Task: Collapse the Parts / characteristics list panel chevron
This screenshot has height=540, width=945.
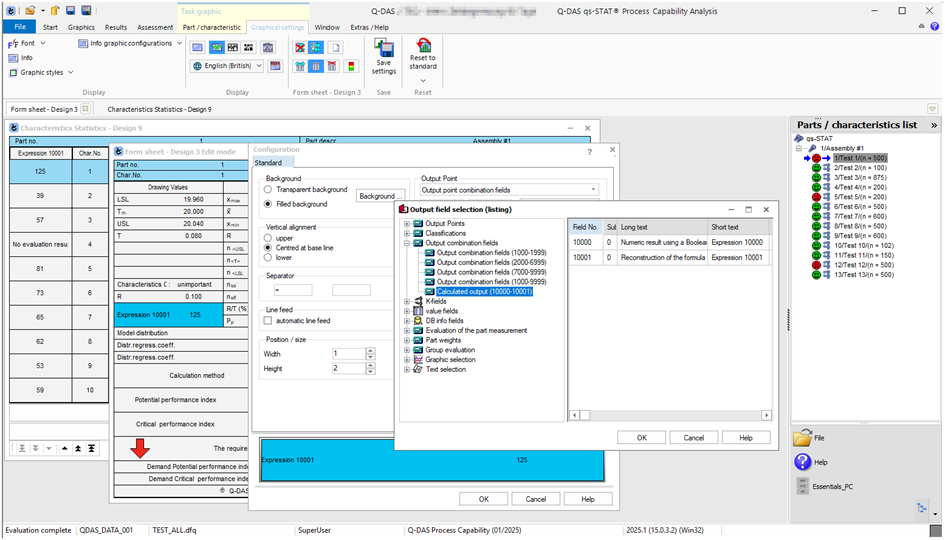Action: point(934,125)
